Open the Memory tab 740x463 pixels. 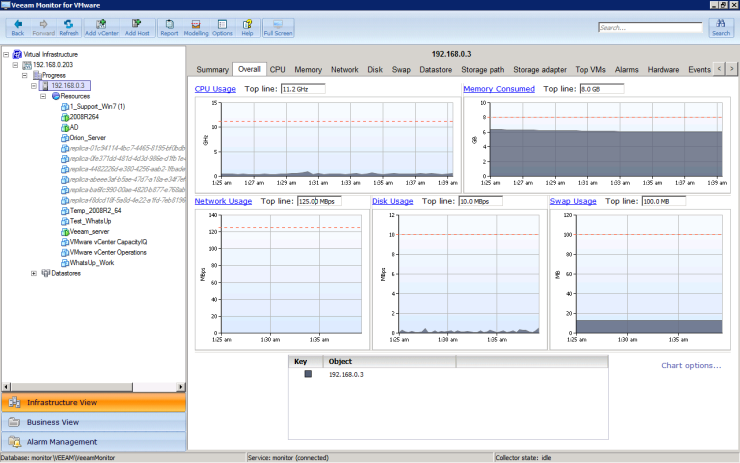coord(308,69)
